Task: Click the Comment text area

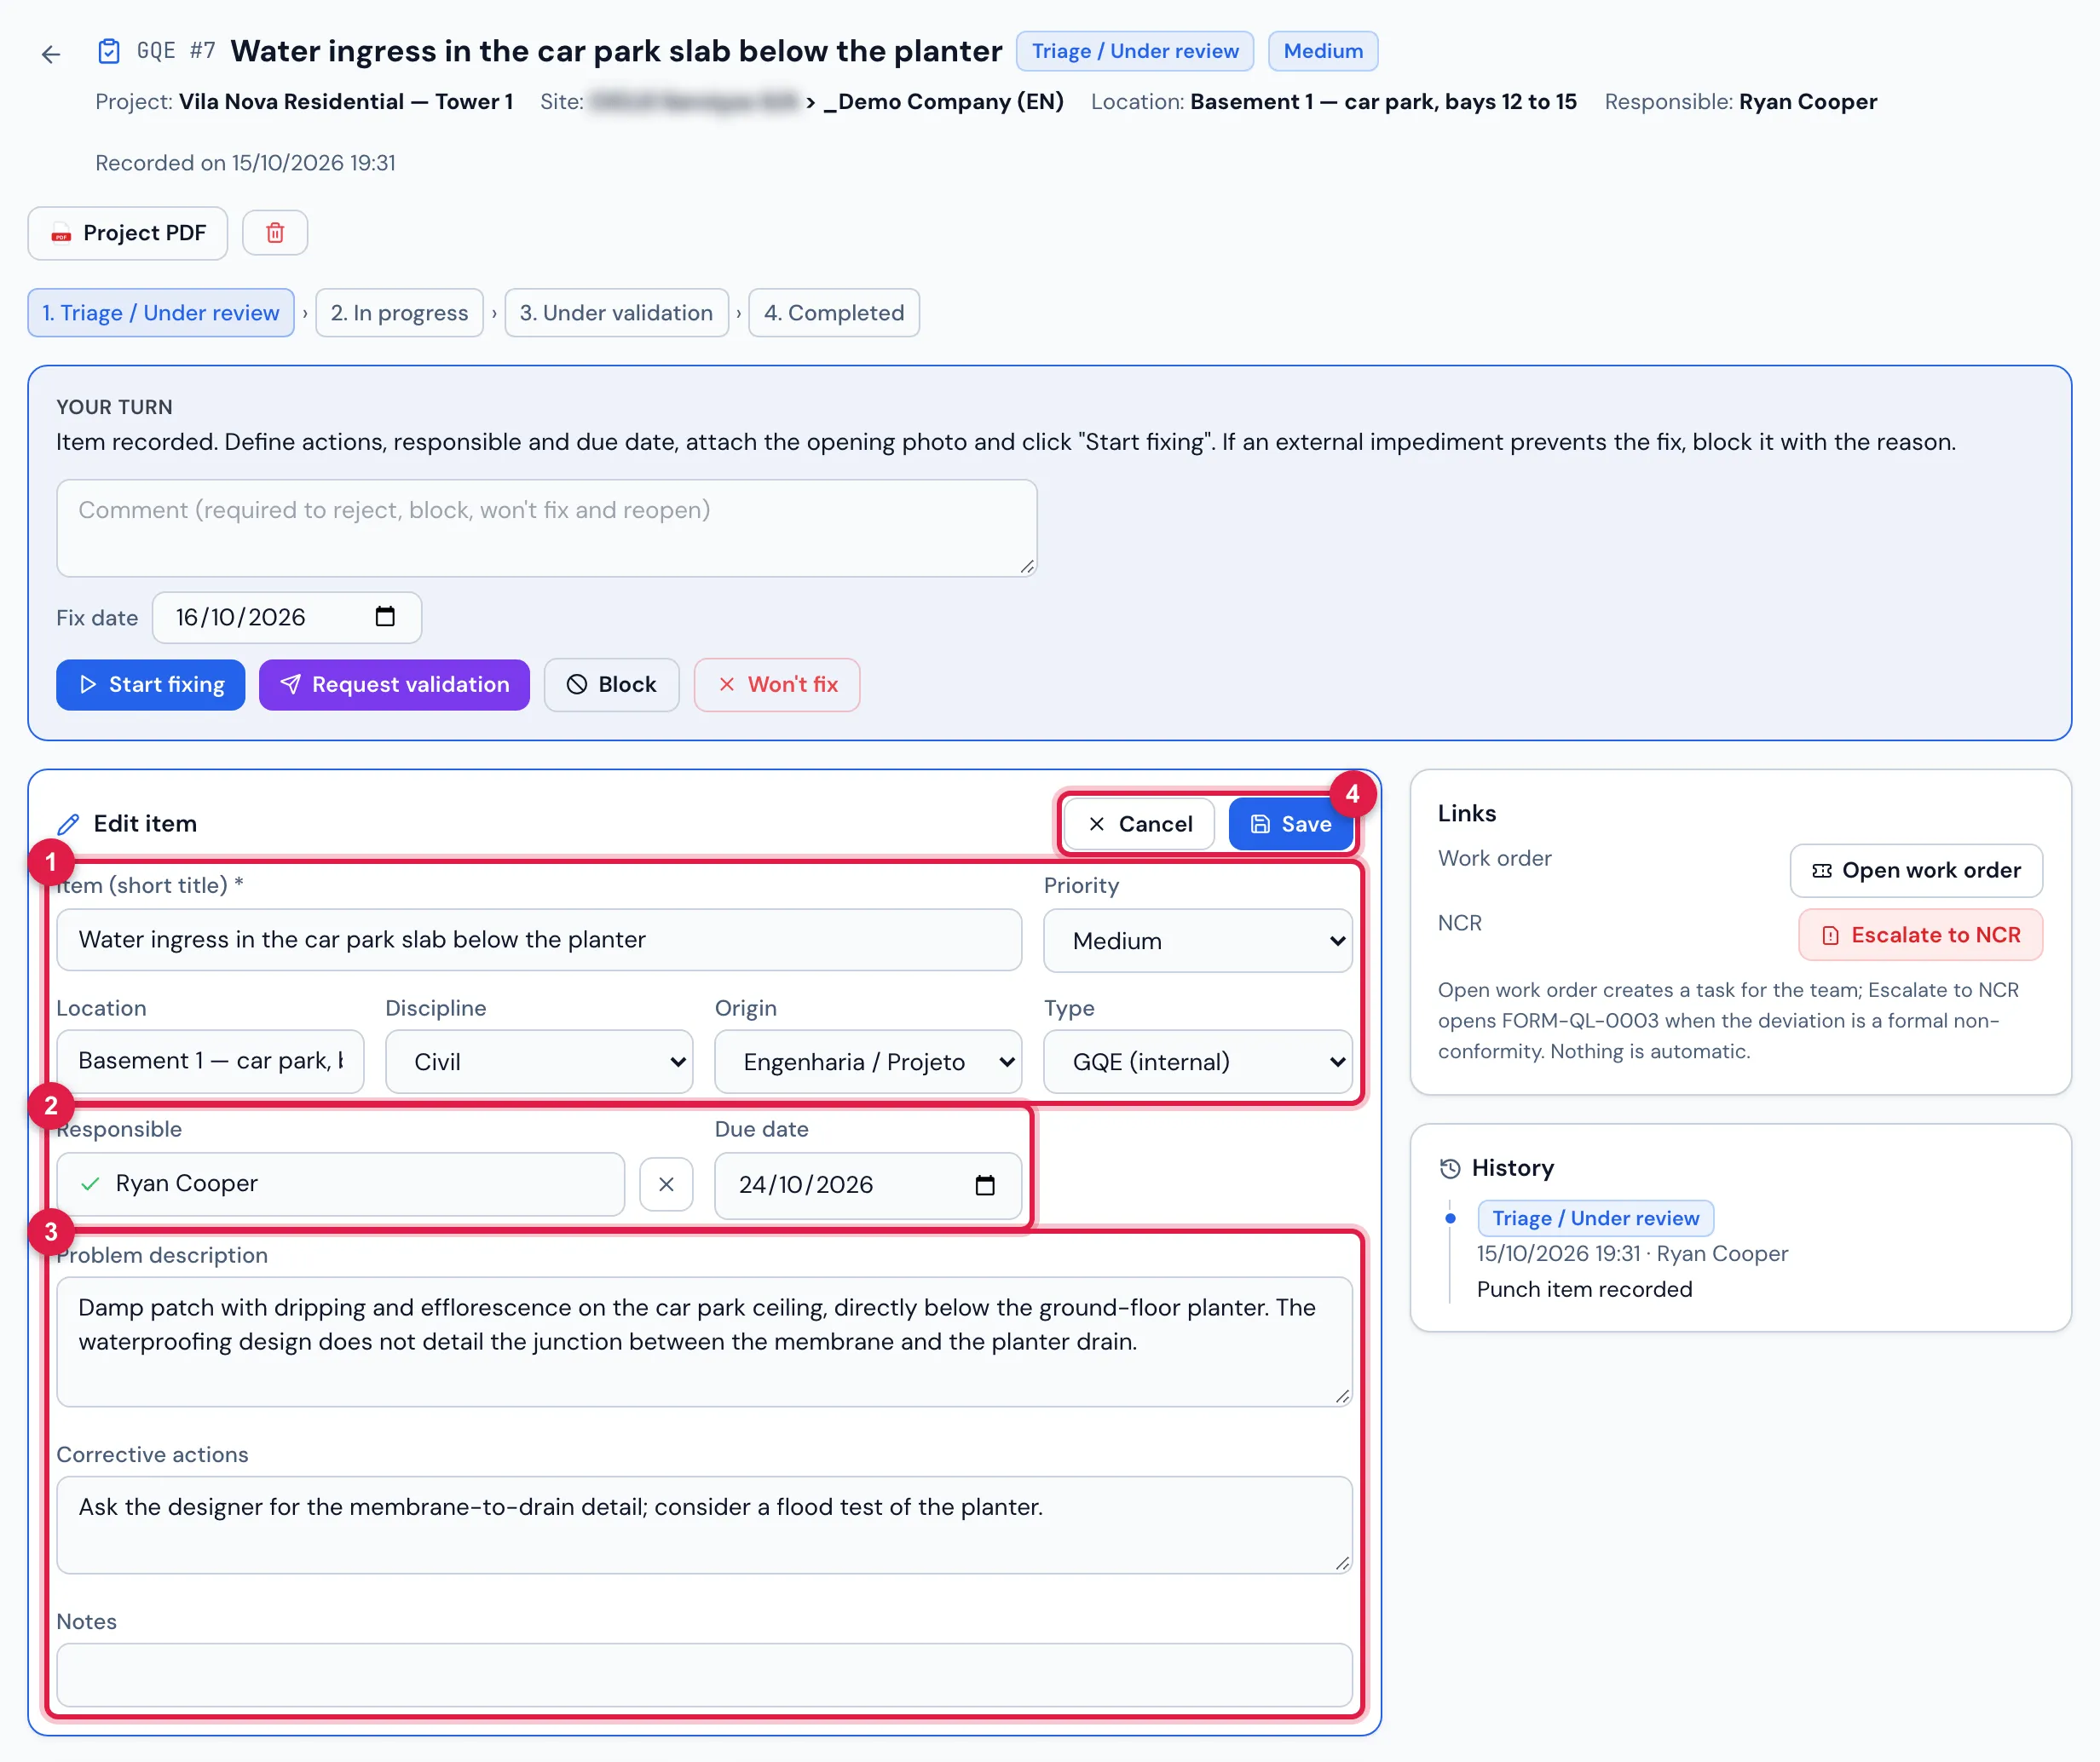Action: pyautogui.click(x=547, y=528)
